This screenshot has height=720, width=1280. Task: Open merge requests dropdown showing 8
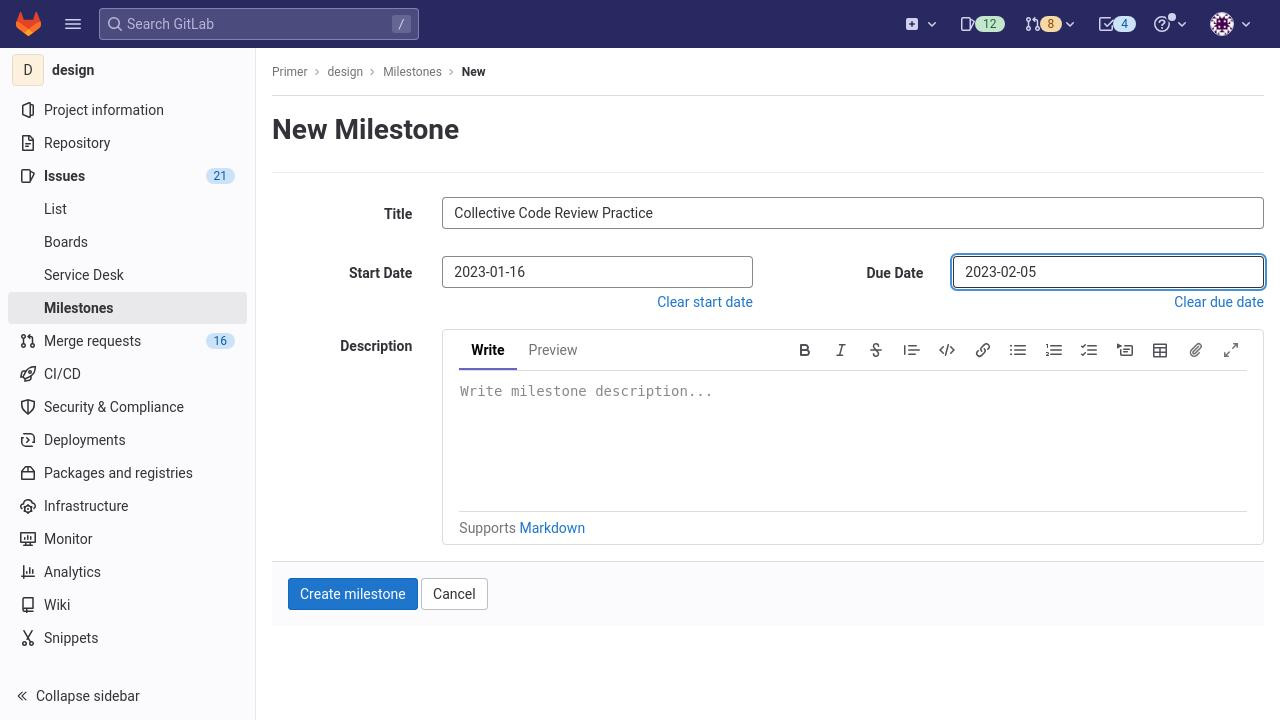(x=1050, y=24)
